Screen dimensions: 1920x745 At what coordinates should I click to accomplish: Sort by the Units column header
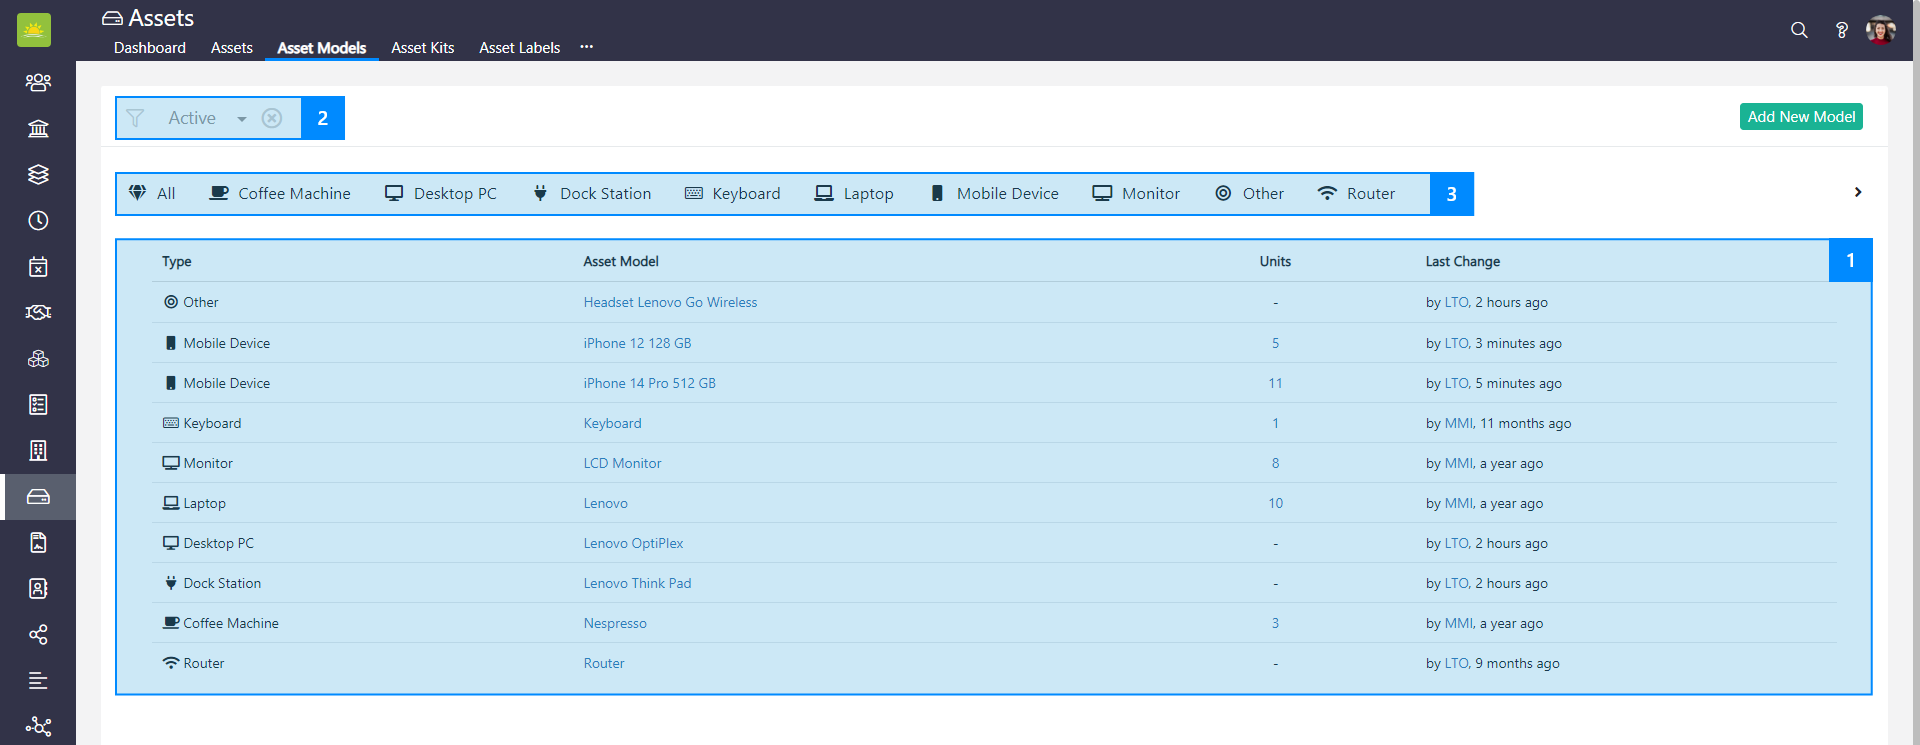click(x=1274, y=261)
